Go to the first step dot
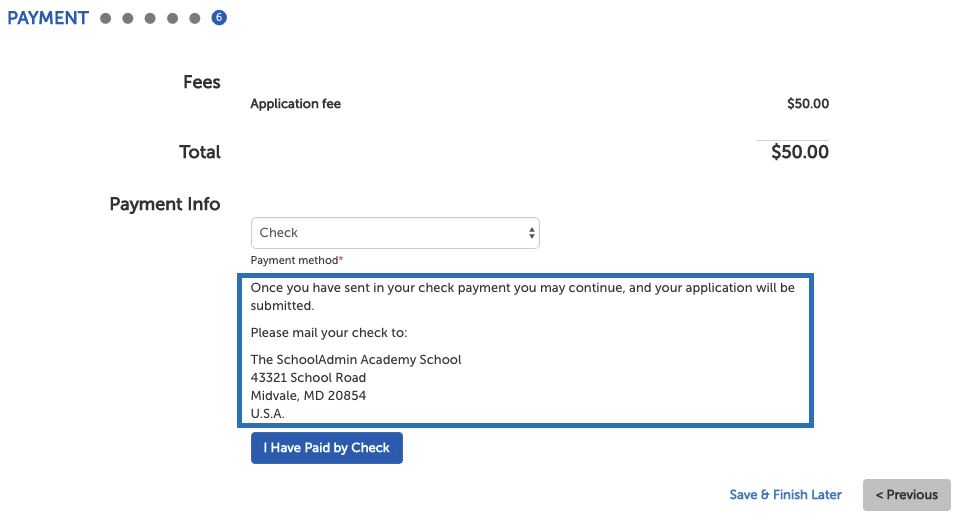 coord(106,19)
